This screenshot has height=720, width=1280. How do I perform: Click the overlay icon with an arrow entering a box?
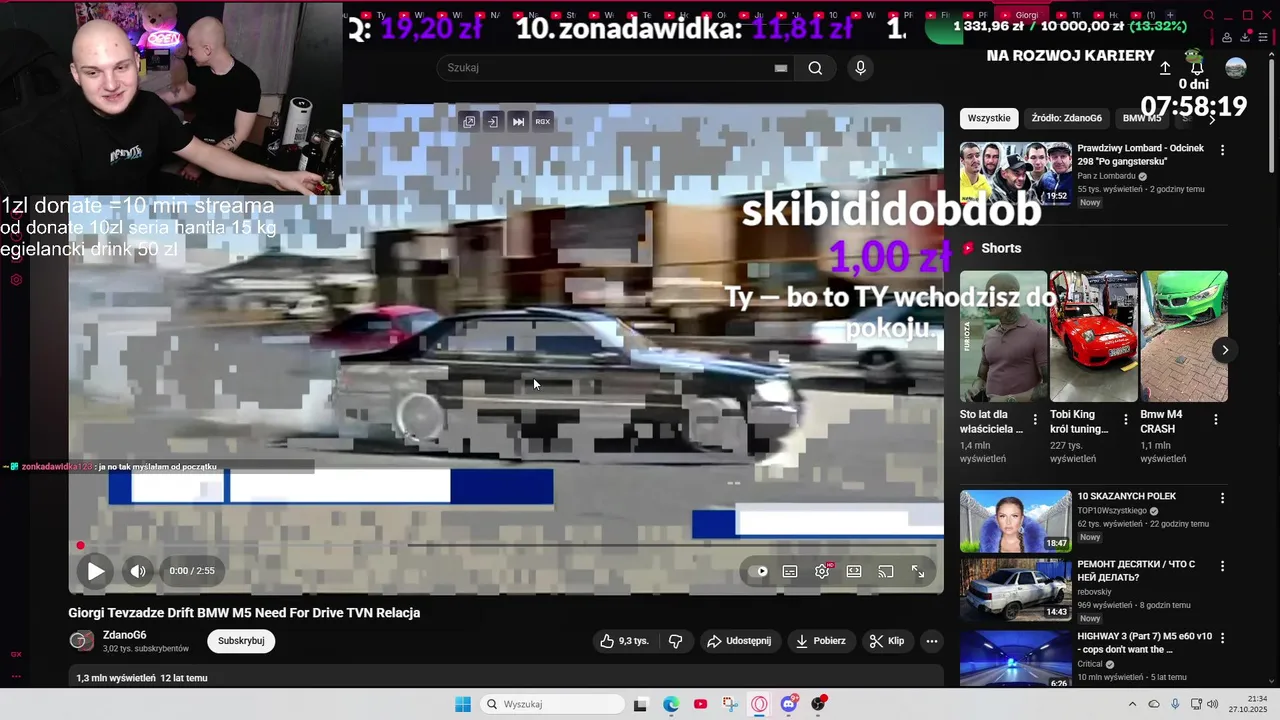click(x=492, y=122)
